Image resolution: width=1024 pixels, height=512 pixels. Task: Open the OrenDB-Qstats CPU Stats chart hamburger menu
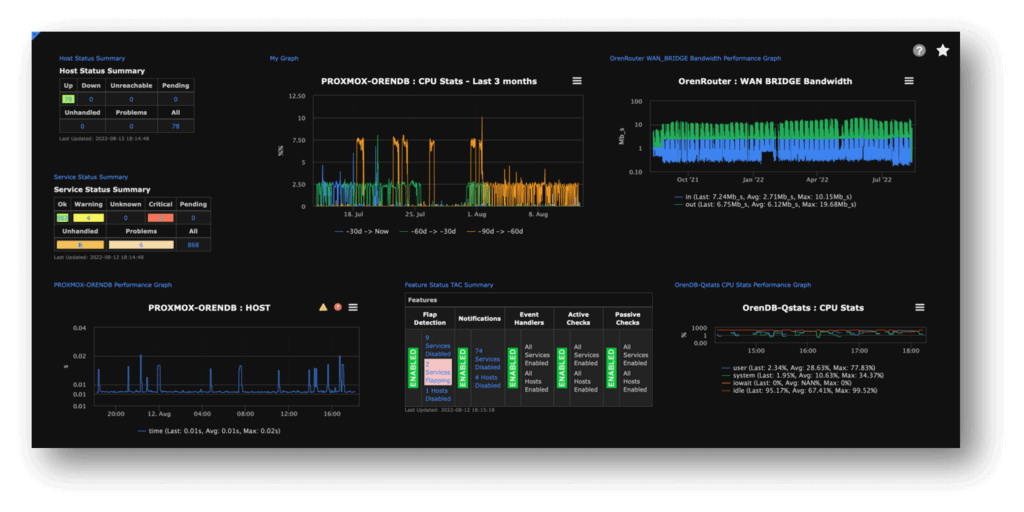pos(920,307)
